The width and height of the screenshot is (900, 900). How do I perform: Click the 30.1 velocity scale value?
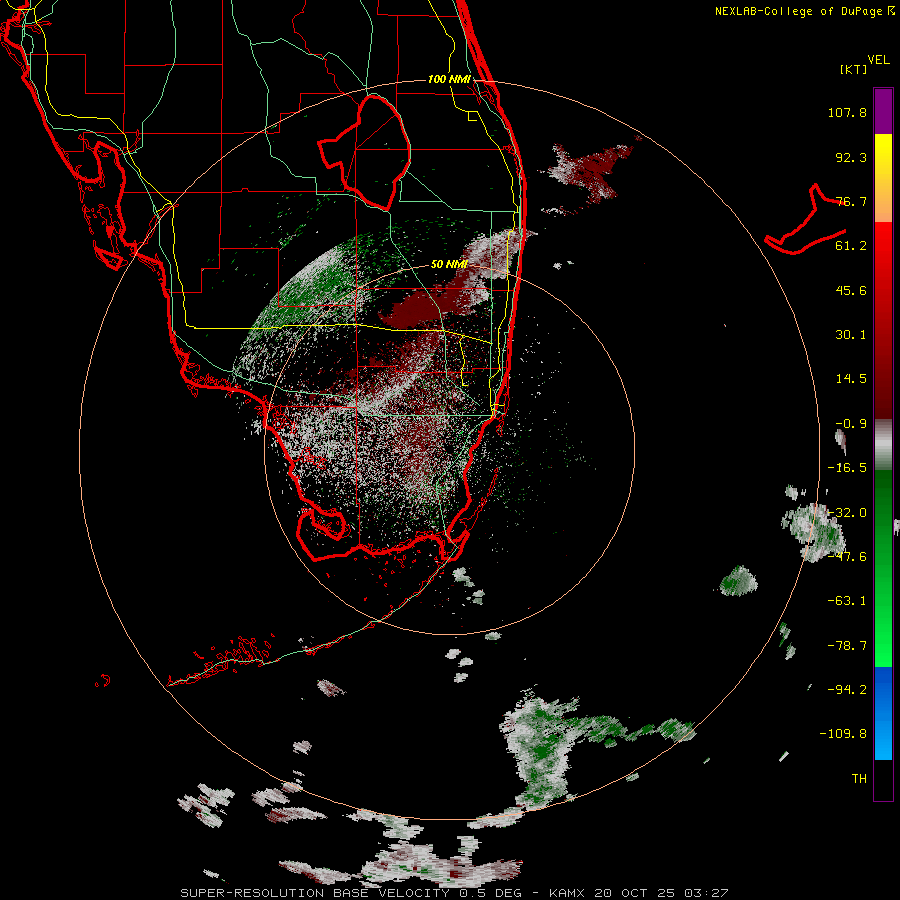pyautogui.click(x=851, y=335)
